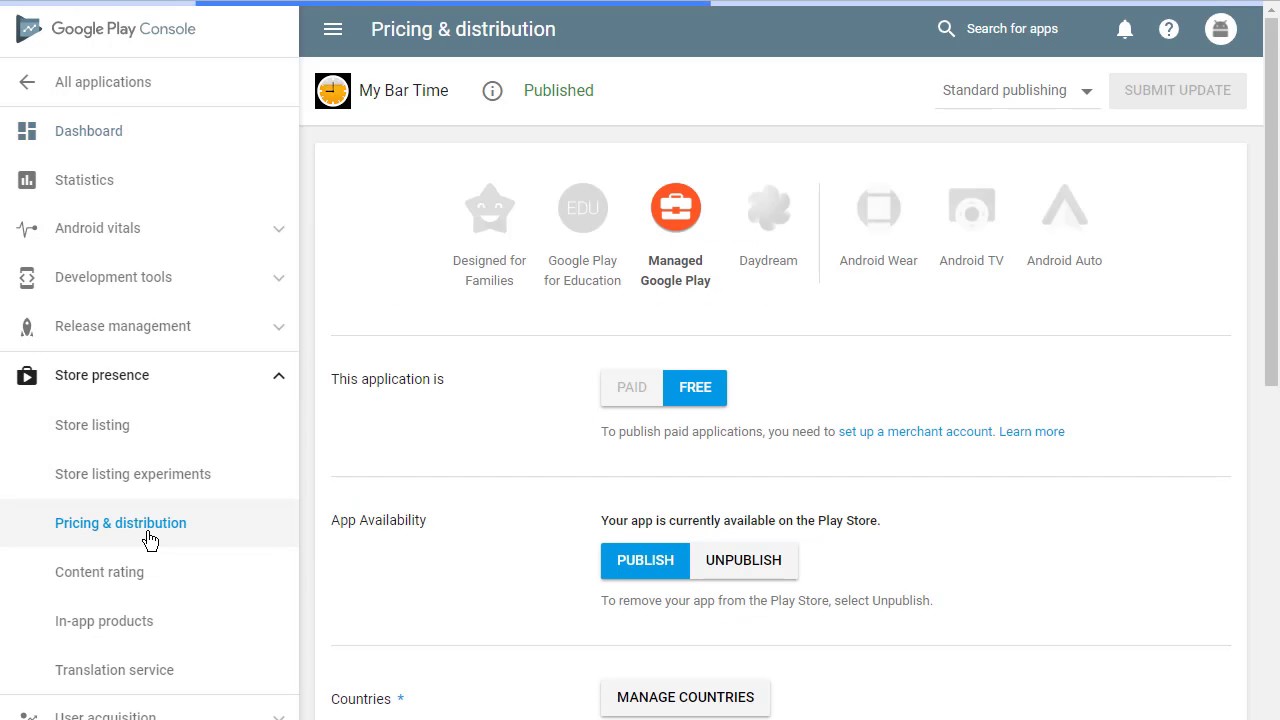Screen dimensions: 1280x720
Task: Set the application to FREE
Action: pyautogui.click(x=695, y=387)
